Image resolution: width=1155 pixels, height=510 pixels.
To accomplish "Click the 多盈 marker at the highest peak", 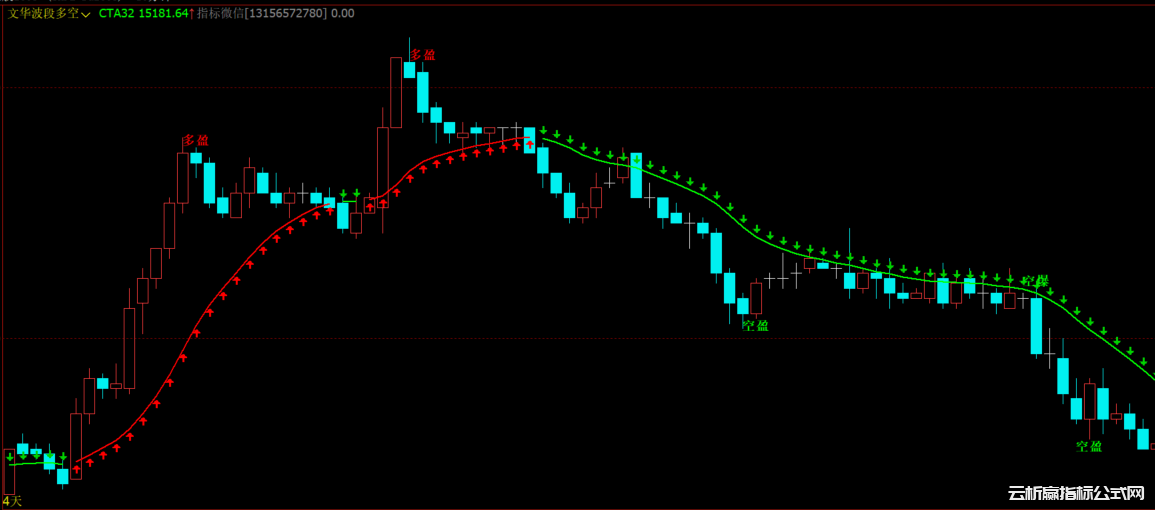I will (423, 54).
